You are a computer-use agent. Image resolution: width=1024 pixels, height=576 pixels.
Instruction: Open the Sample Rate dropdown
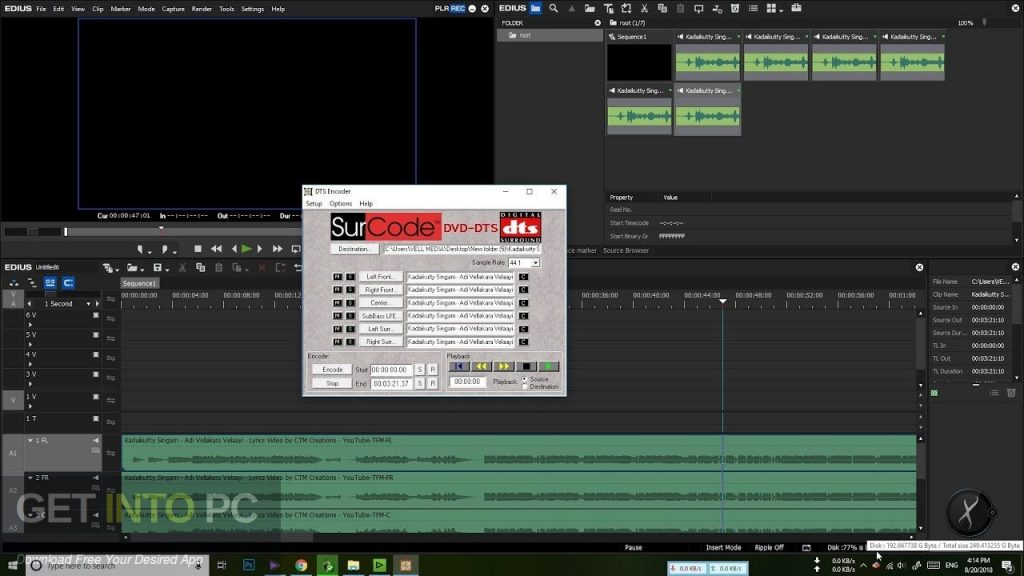(535, 263)
